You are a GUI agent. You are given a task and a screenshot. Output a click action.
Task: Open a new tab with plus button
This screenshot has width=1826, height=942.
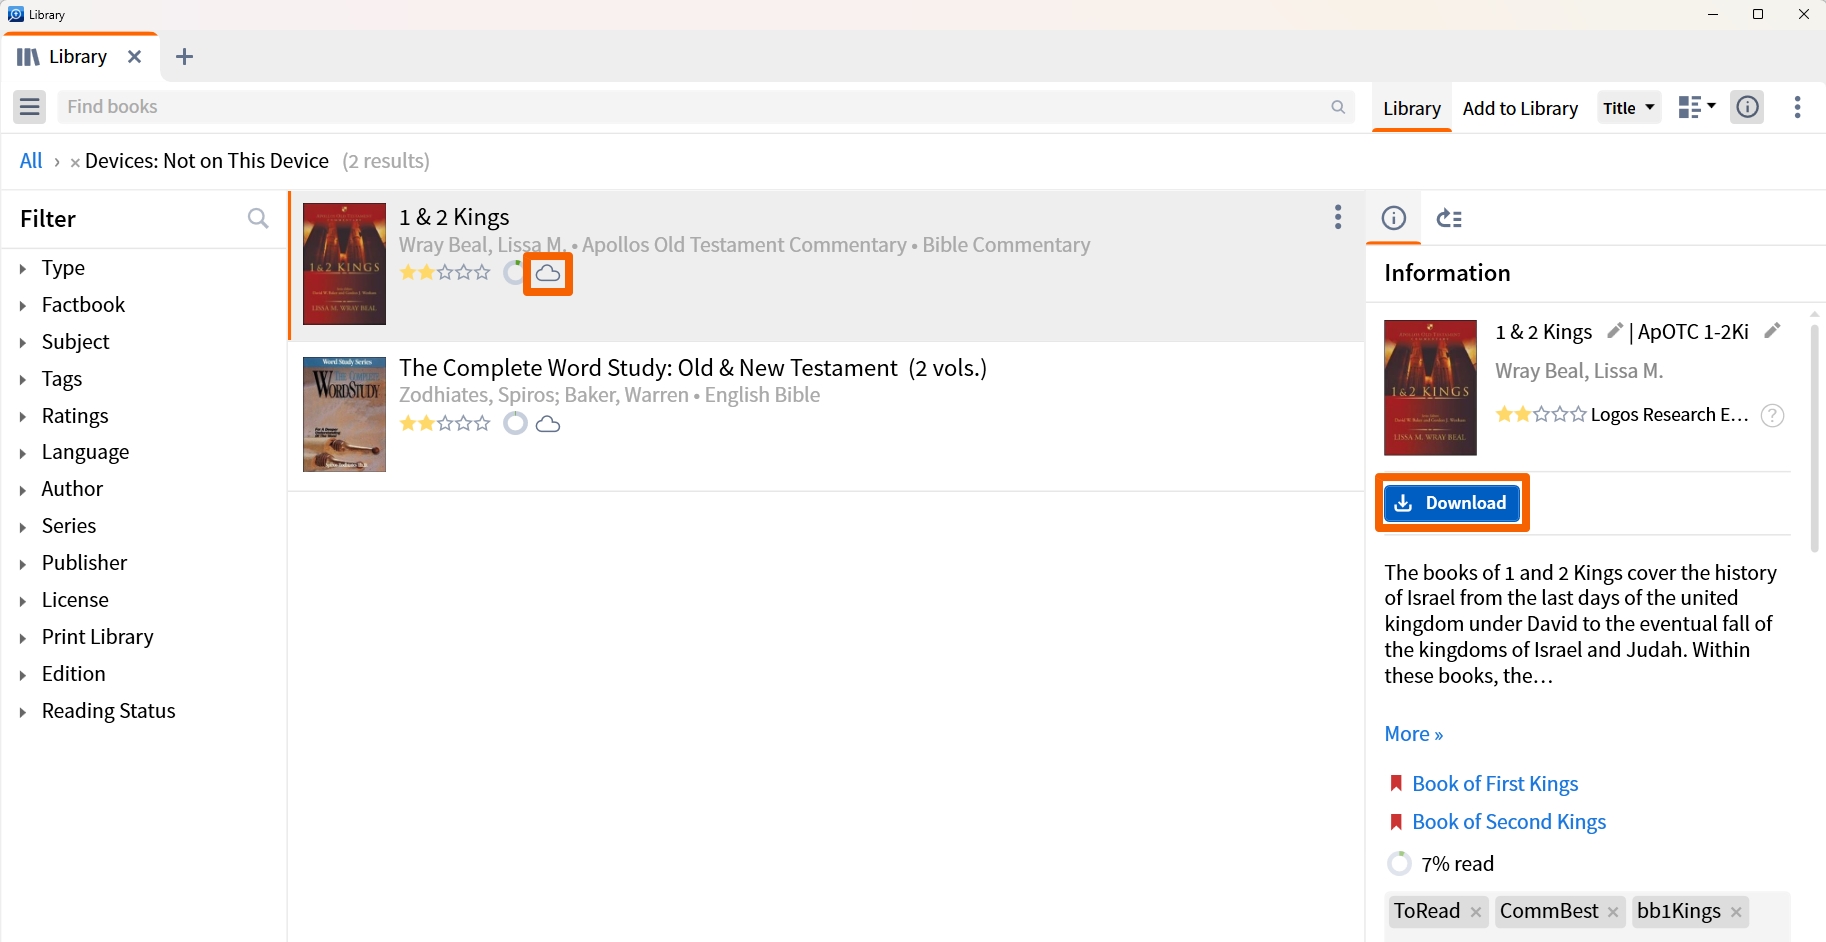click(x=184, y=57)
